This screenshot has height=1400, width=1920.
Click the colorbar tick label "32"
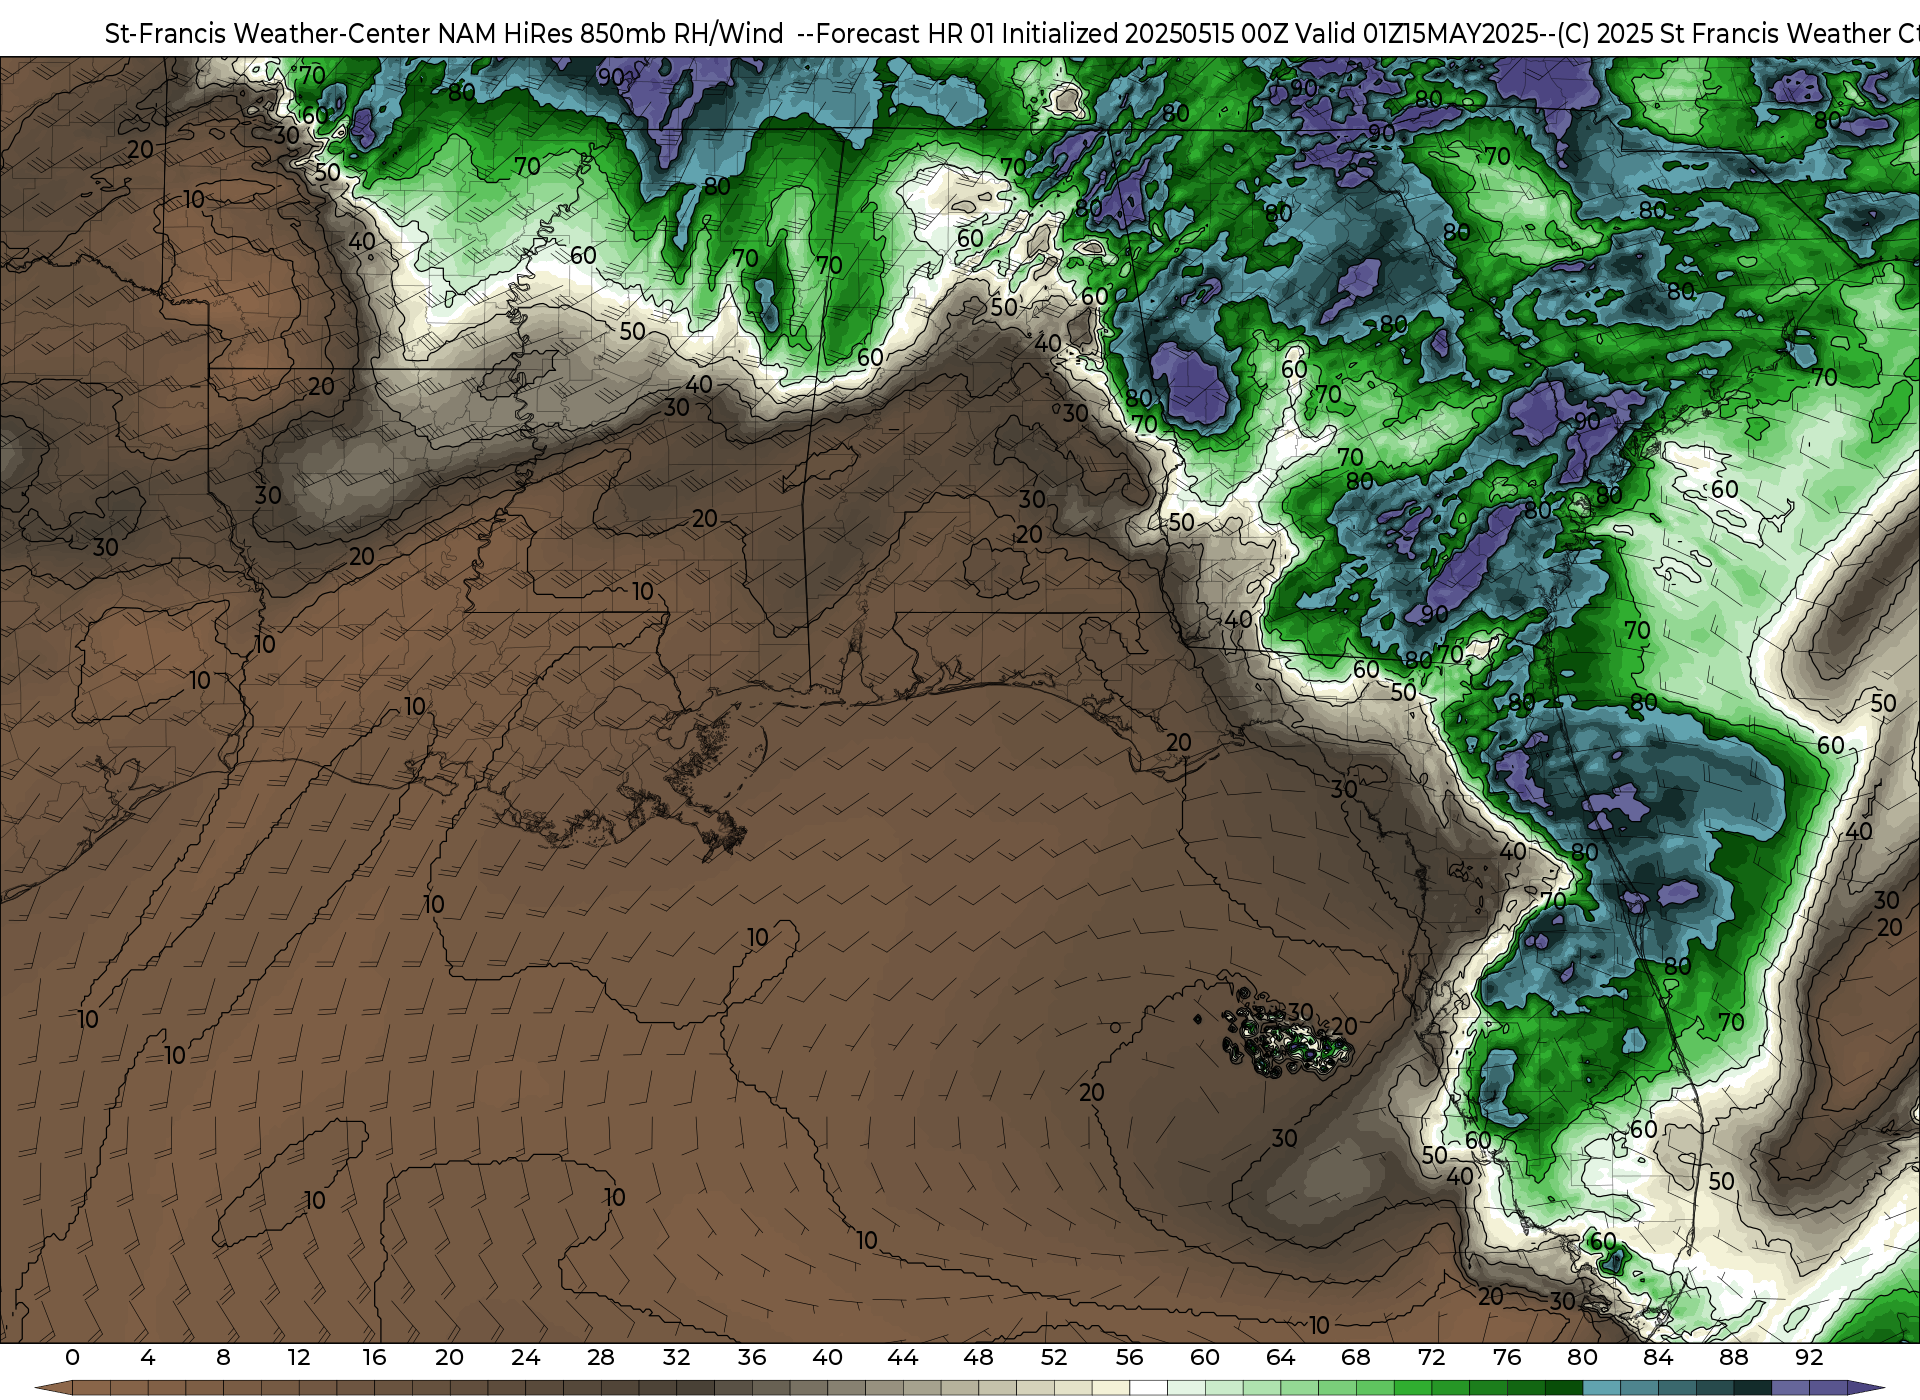coord(676,1358)
